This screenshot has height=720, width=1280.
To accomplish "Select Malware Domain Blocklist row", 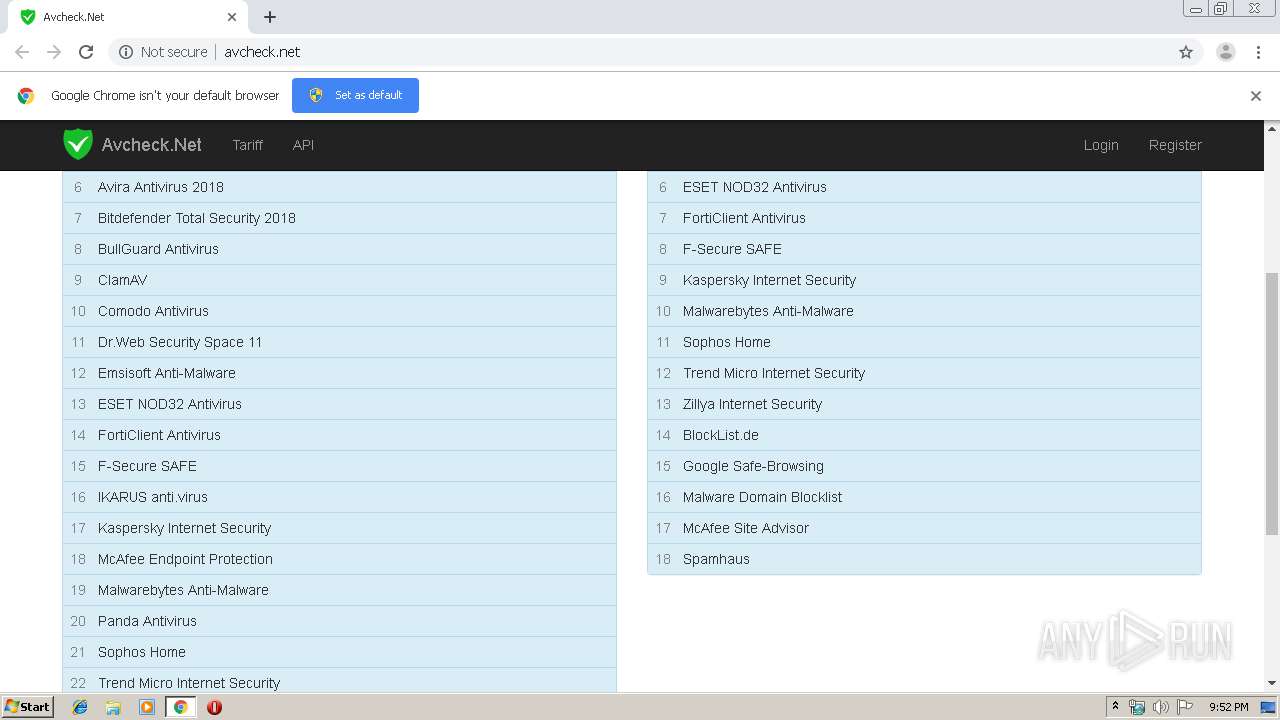I will [x=924, y=497].
